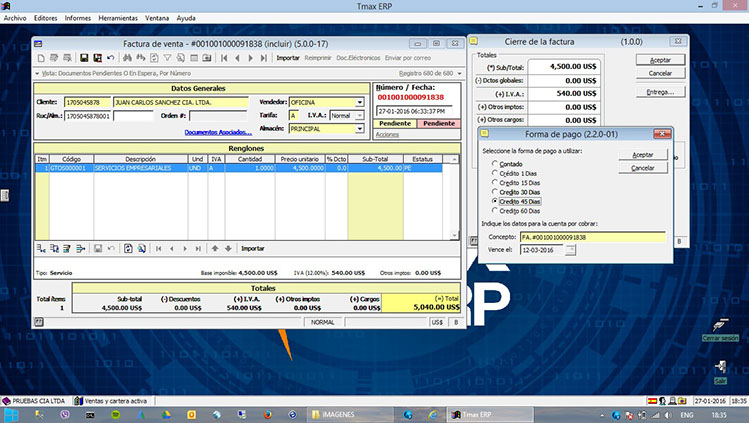Go to the last record with the toolbar arrow
The height and width of the screenshot is (423, 749).
(263, 58)
